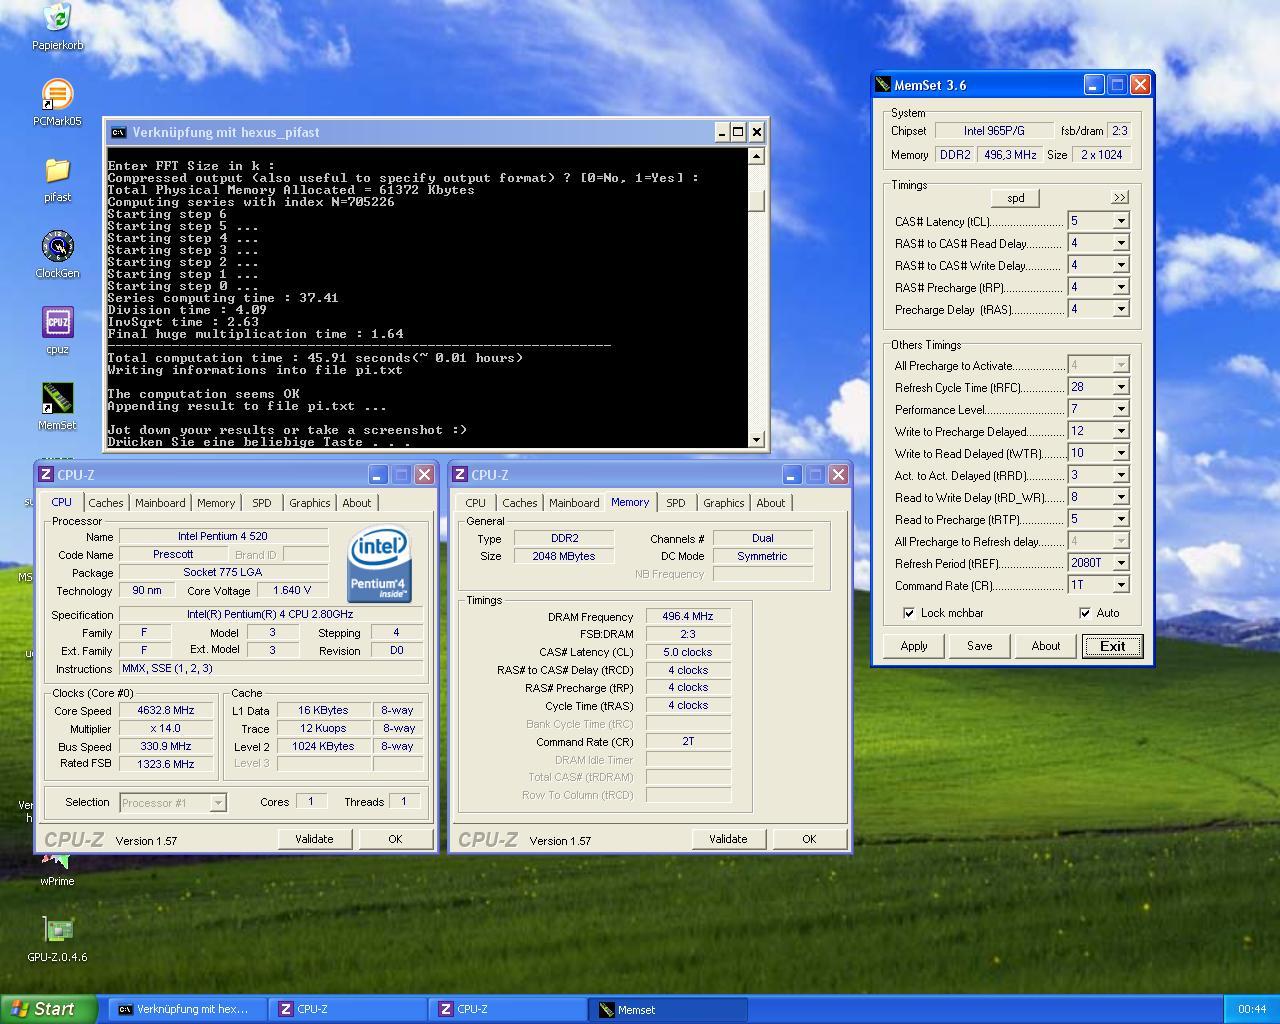1280x1024 pixels.
Task: Open the wPrime desktop icon
Action: click(x=57, y=868)
